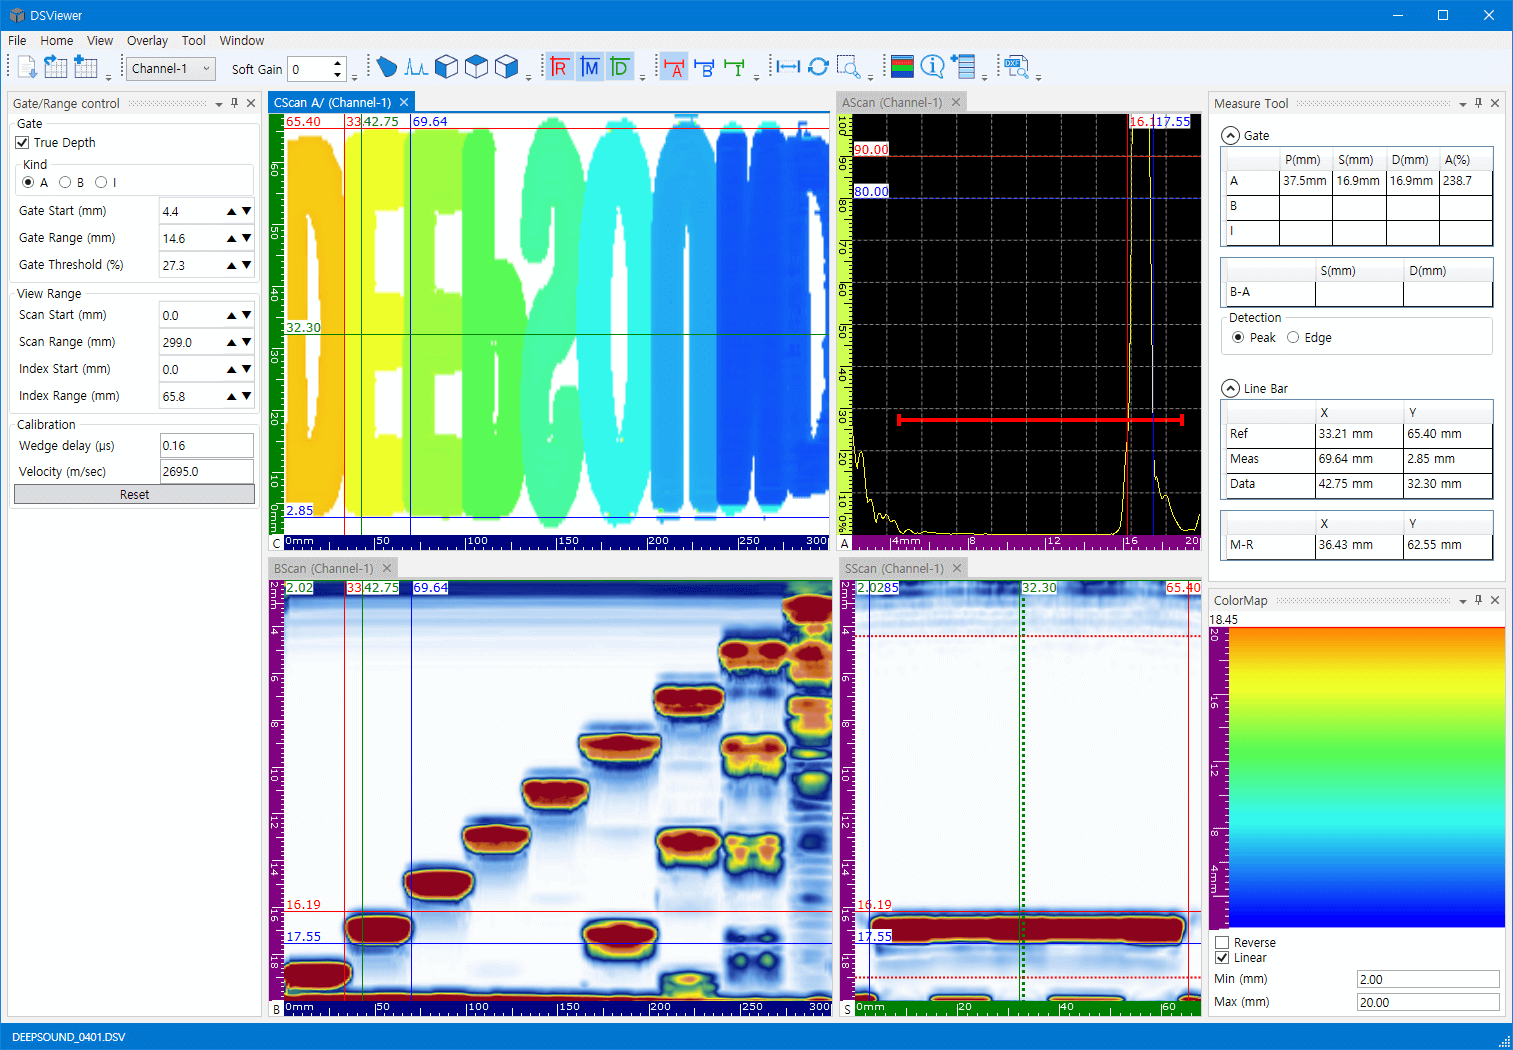Select gate kind B radio button
The height and width of the screenshot is (1050, 1513).
pos(65,182)
